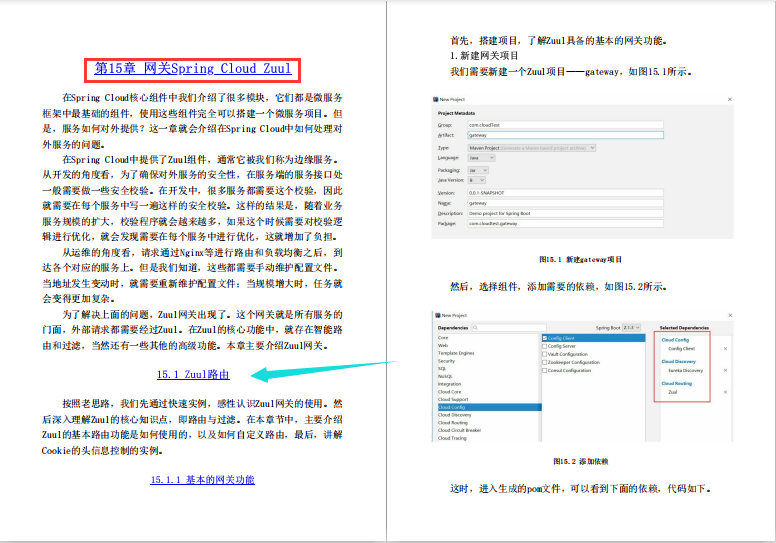Click the 'Cloud Routing' heading in Selected Dependencies
Image resolution: width=776 pixels, height=543 pixels.
click(x=677, y=384)
